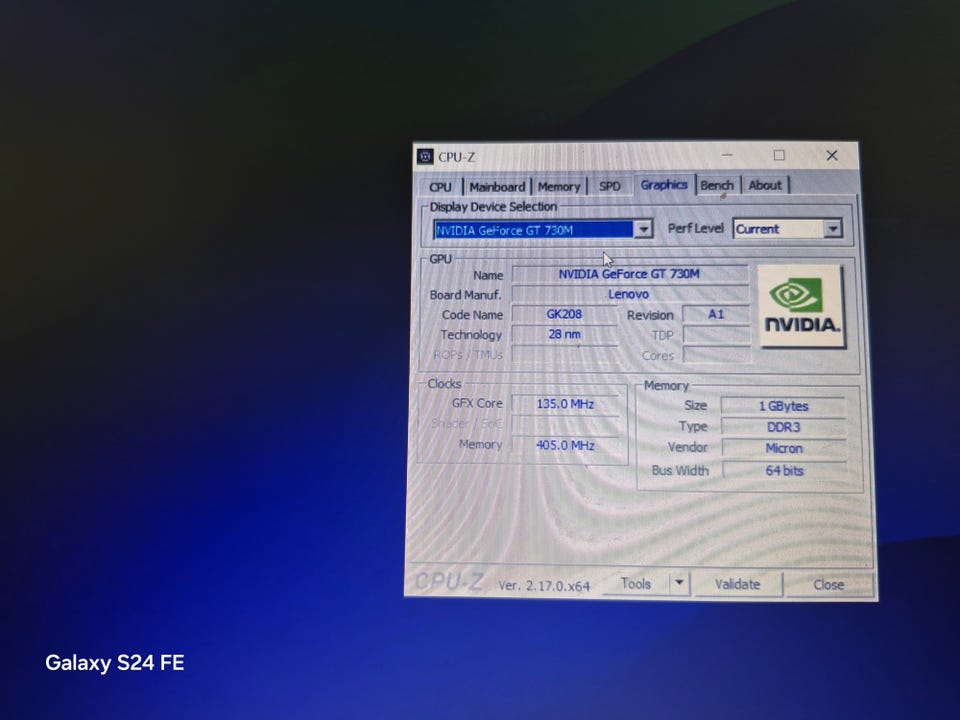Click the Ver. 2.17.0.x64 version text
Screen dimensions: 960x720
[x=544, y=586]
